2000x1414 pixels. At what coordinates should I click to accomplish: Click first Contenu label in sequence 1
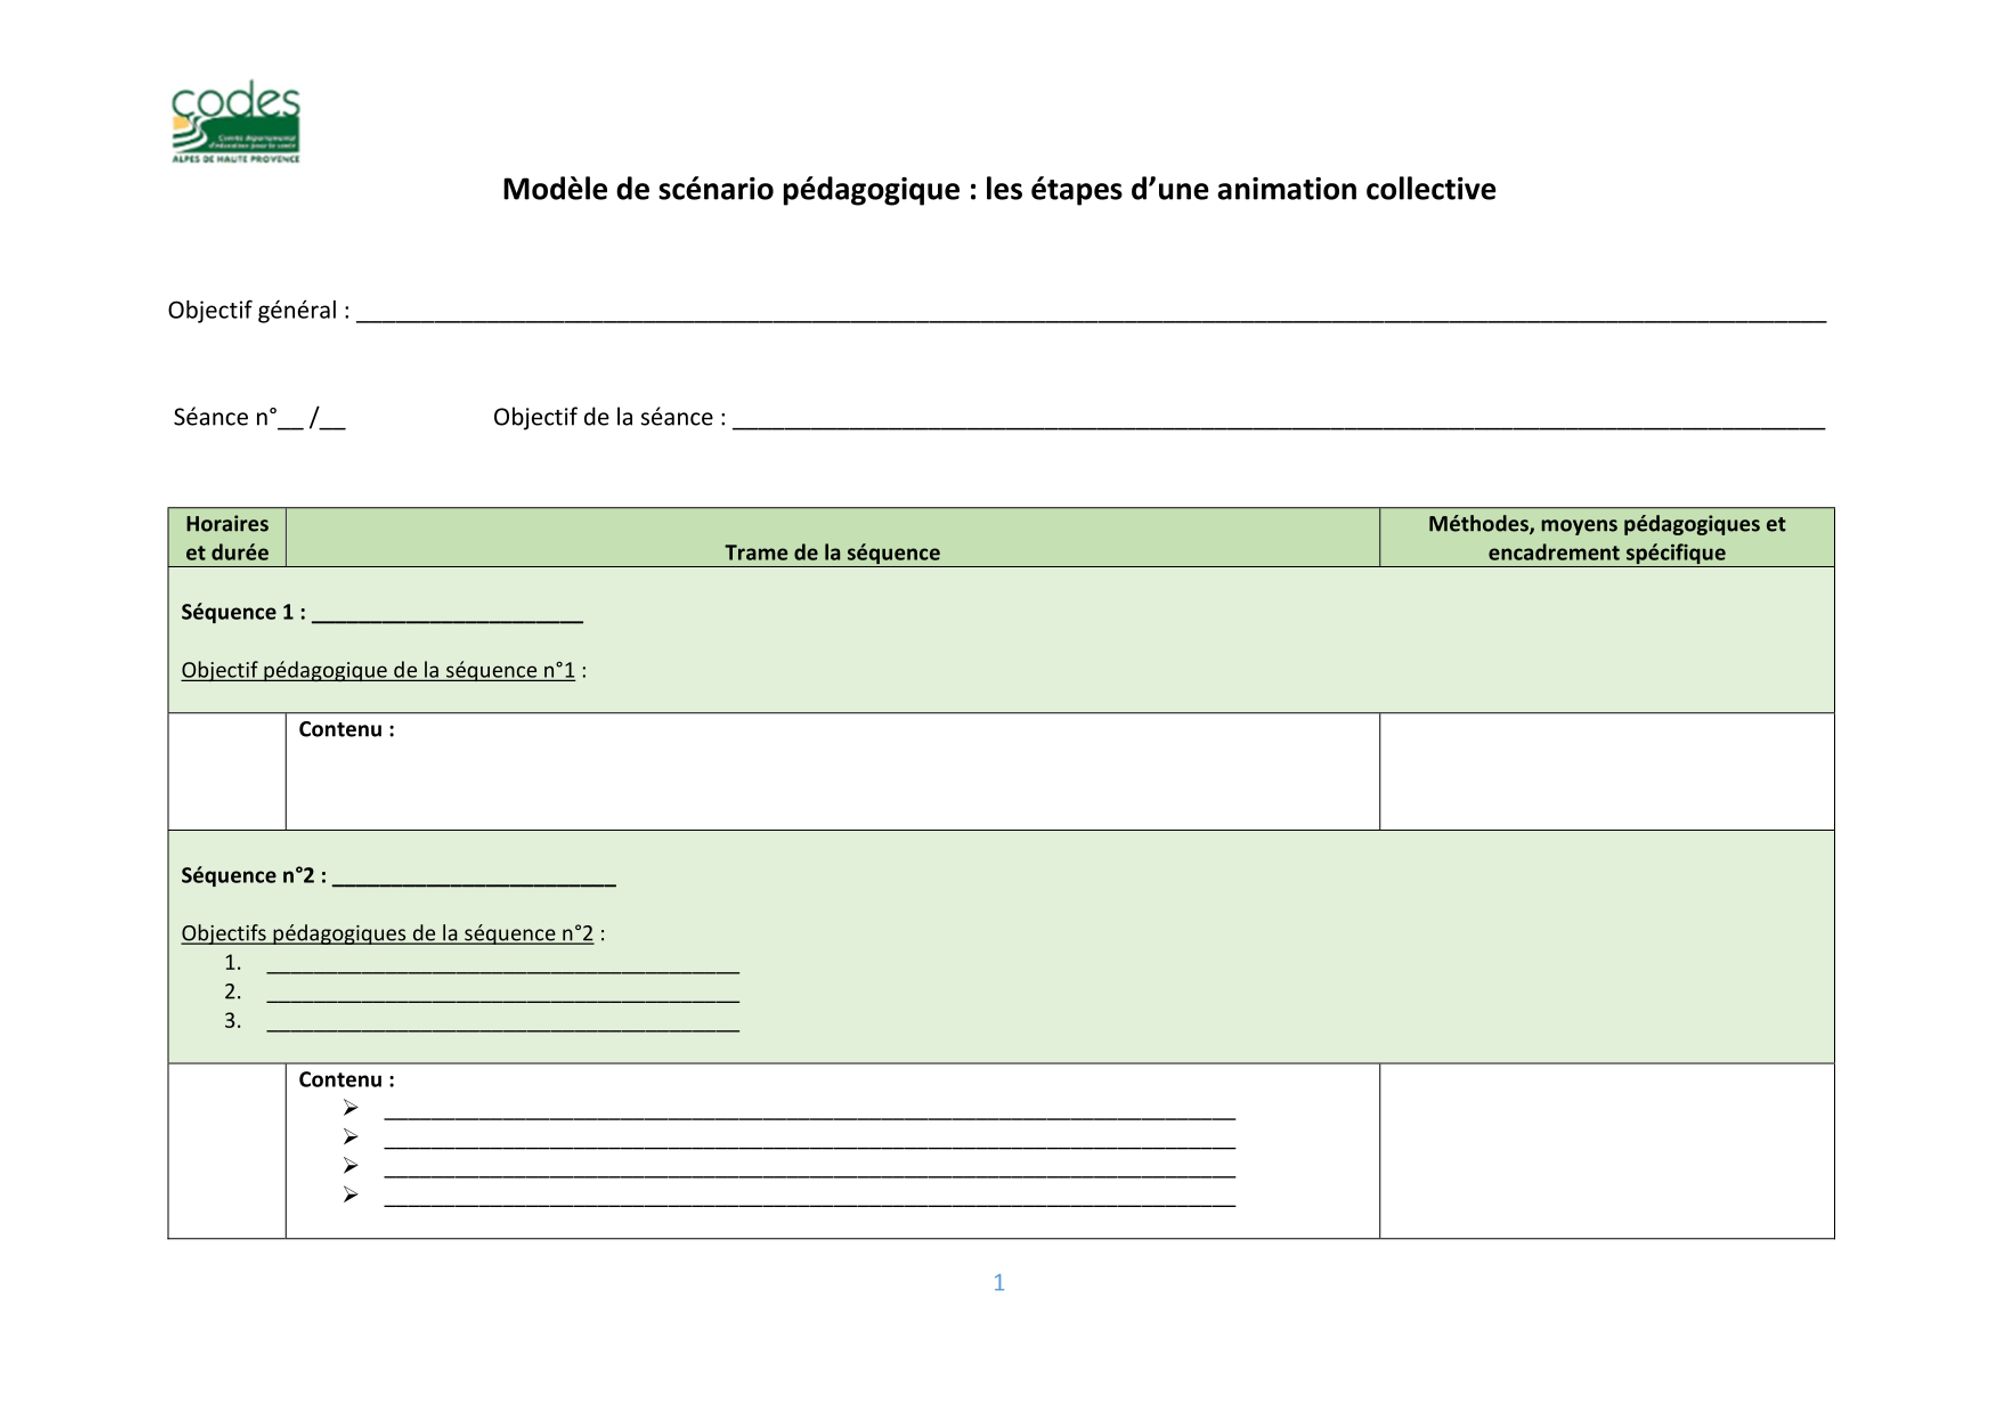coord(346,729)
